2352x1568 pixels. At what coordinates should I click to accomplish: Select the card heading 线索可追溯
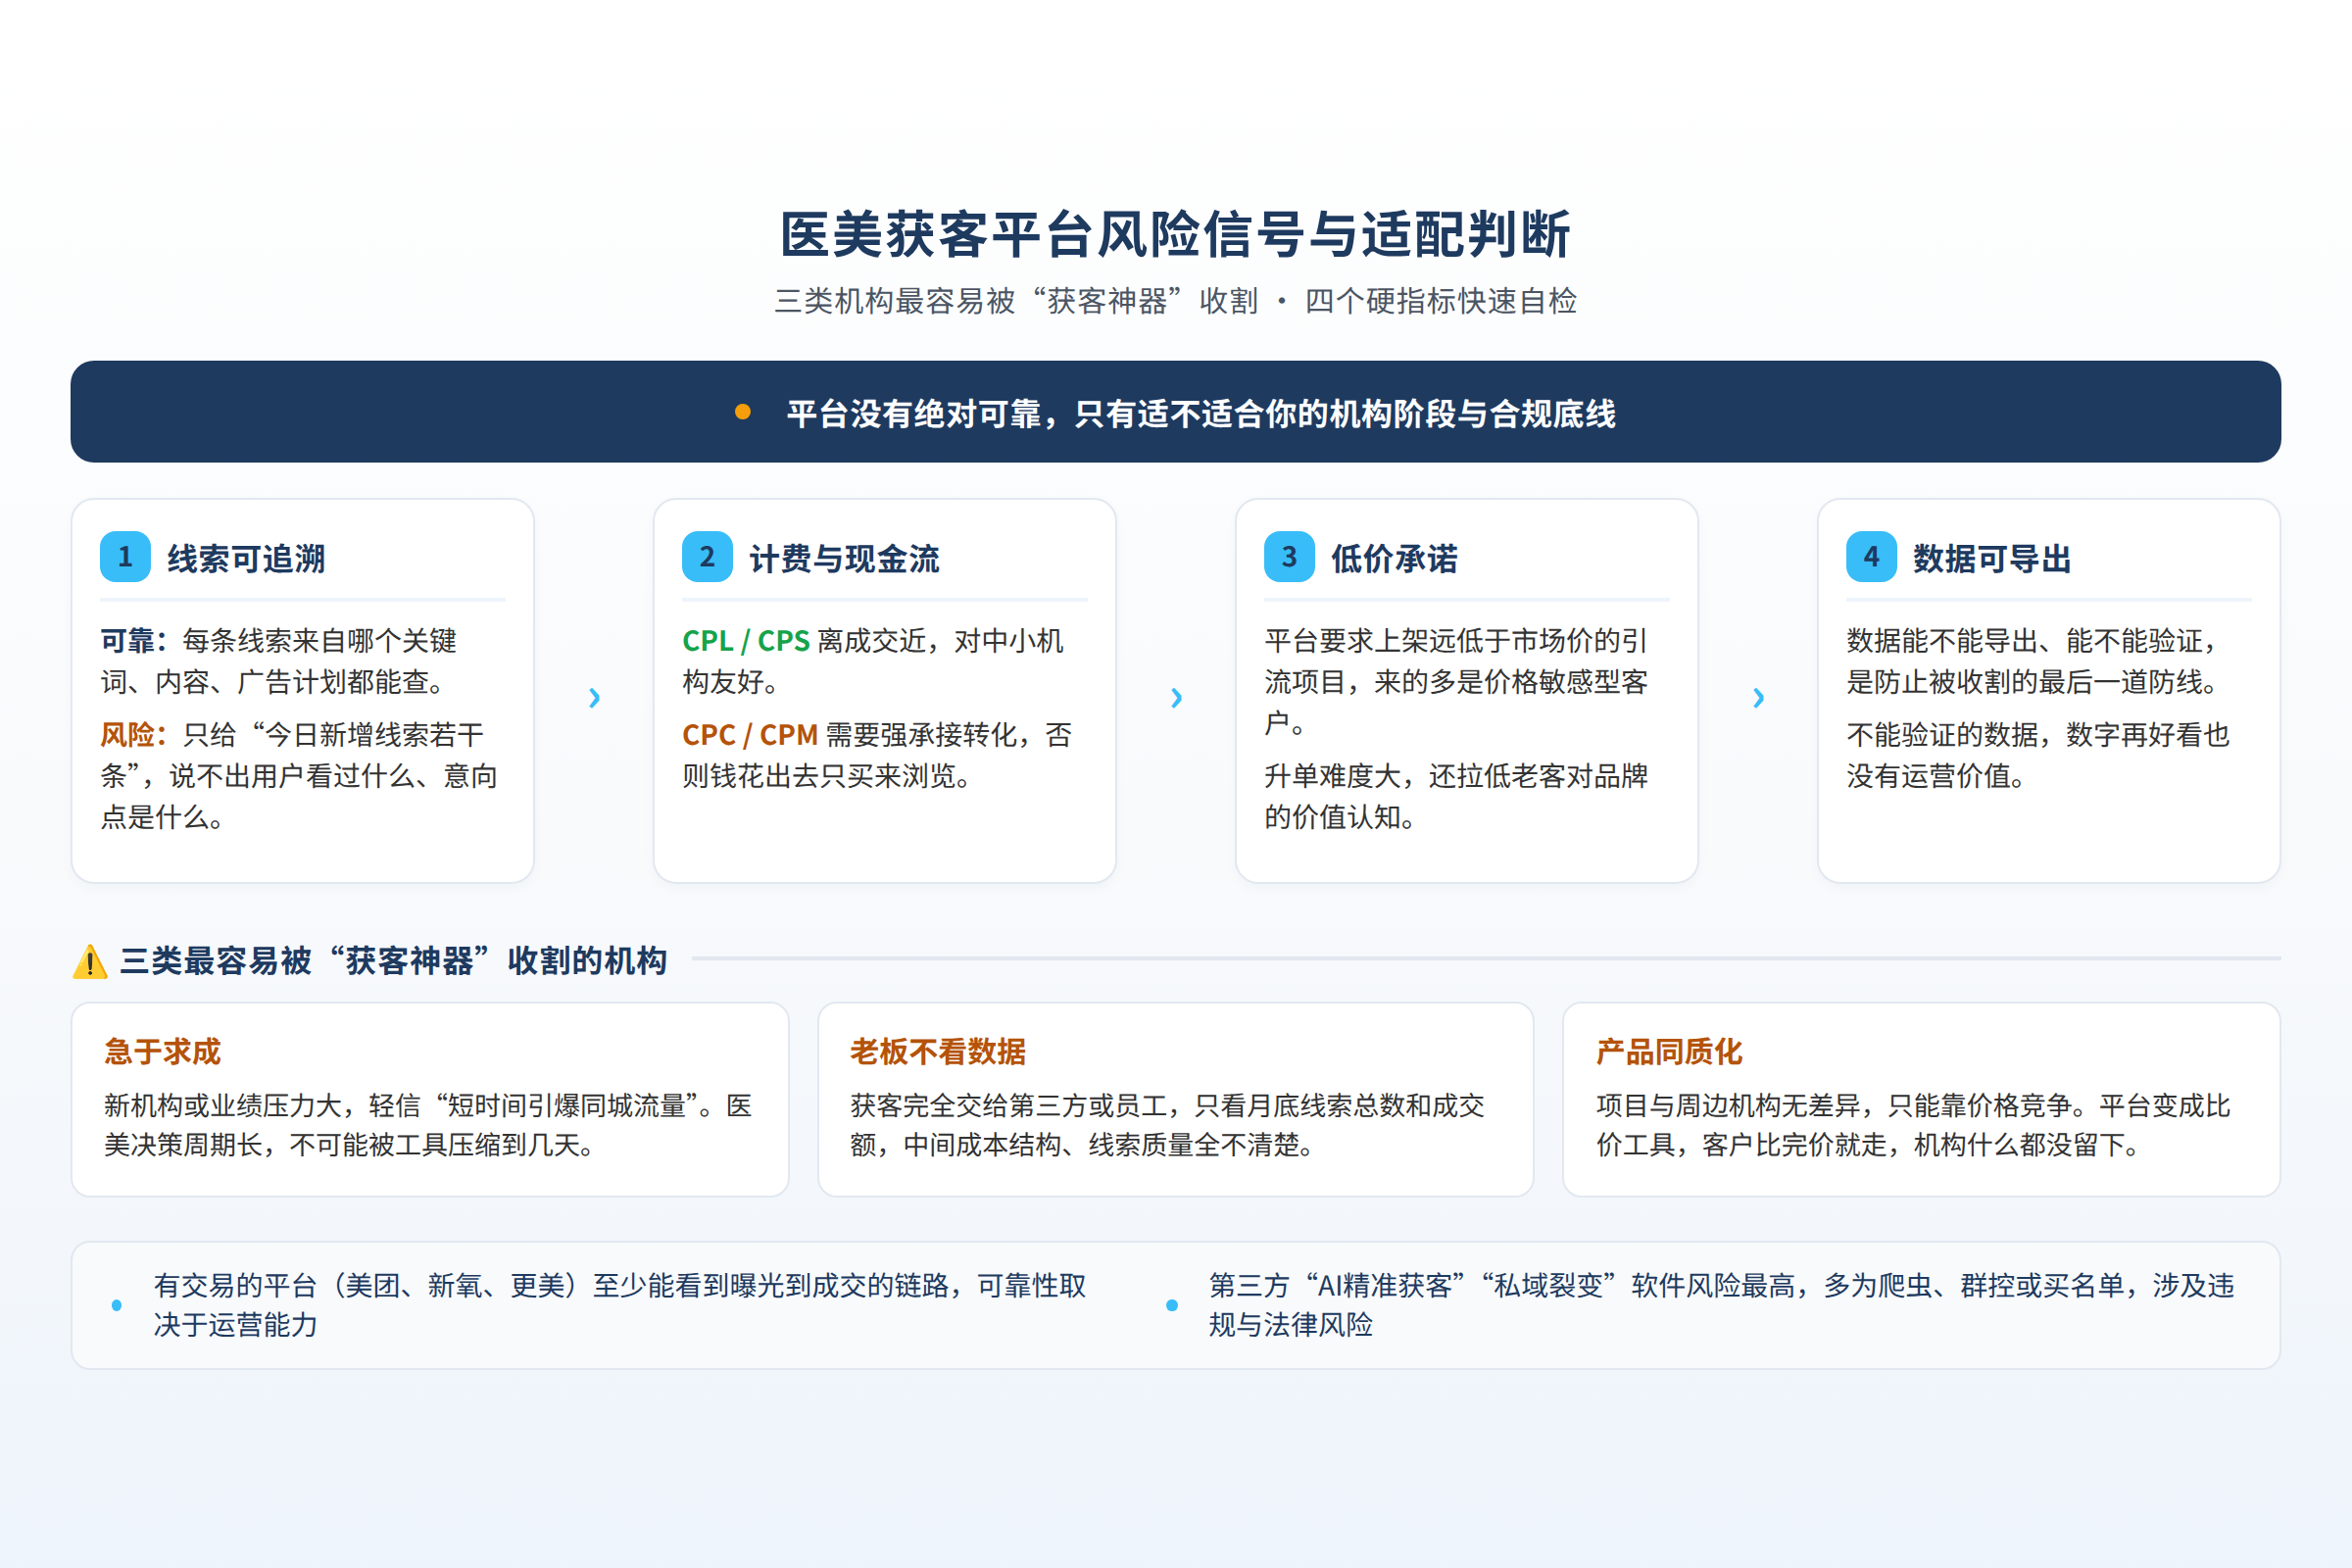[x=246, y=558]
